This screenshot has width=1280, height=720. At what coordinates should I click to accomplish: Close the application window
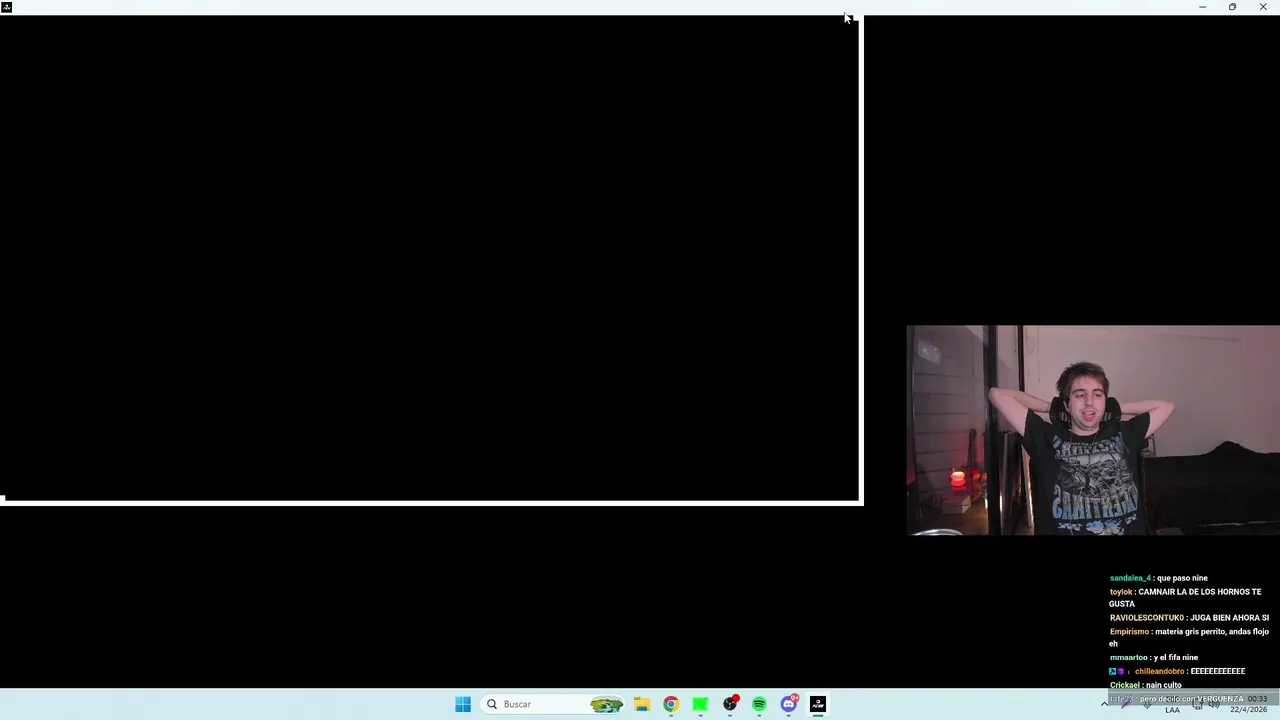(x=1263, y=7)
